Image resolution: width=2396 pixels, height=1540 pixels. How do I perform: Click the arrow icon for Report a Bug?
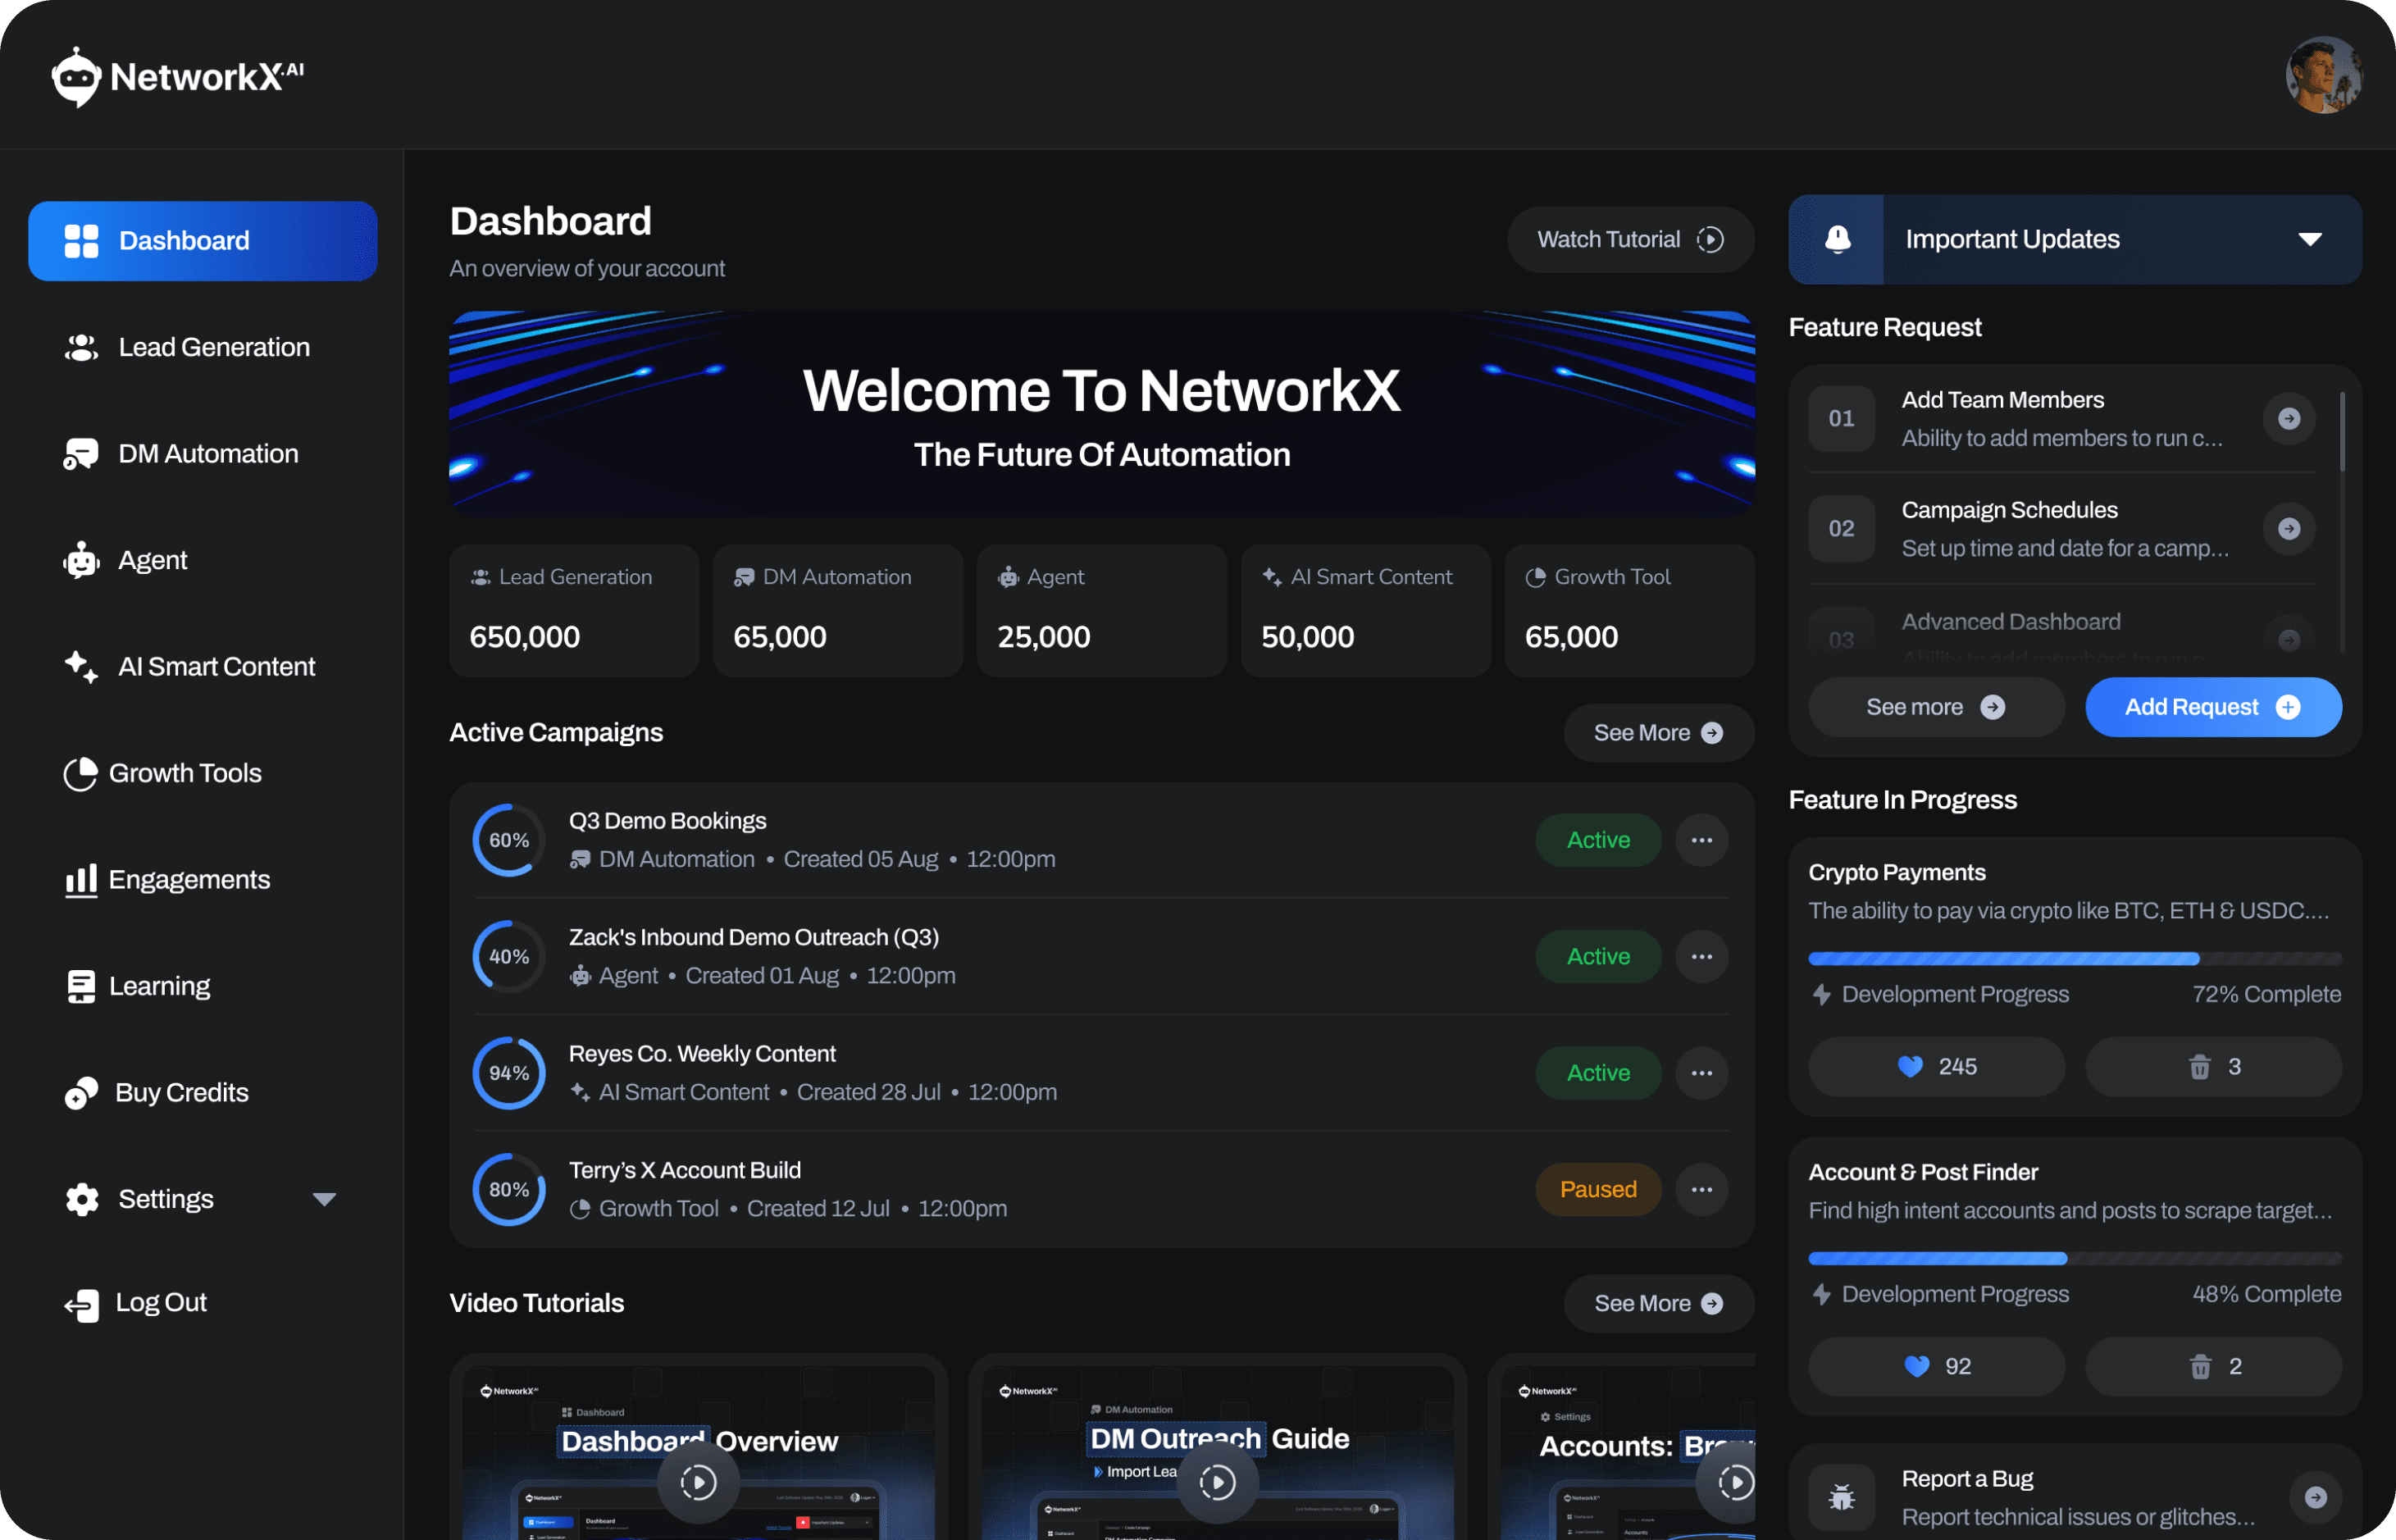2315,1497
